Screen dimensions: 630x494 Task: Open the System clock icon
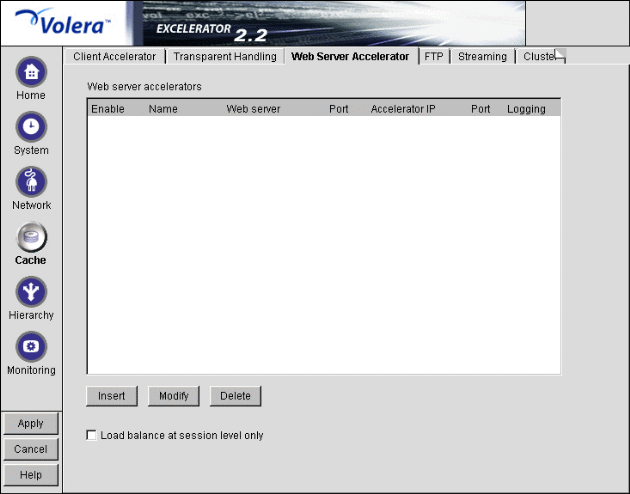[x=31, y=127]
